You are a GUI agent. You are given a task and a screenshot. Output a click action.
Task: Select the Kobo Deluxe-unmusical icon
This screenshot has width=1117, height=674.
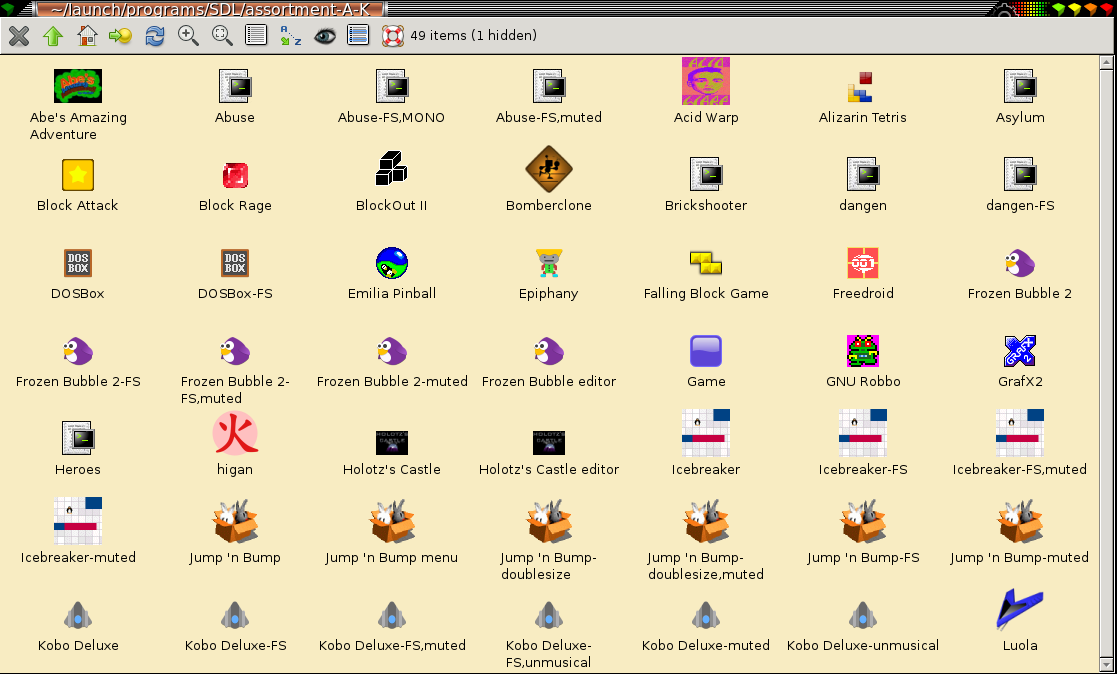coord(863,616)
